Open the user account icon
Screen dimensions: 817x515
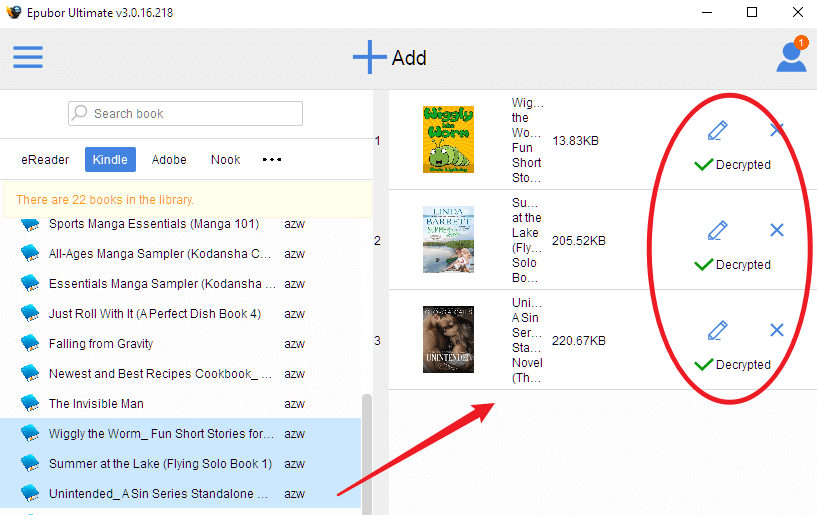pyautogui.click(x=791, y=55)
